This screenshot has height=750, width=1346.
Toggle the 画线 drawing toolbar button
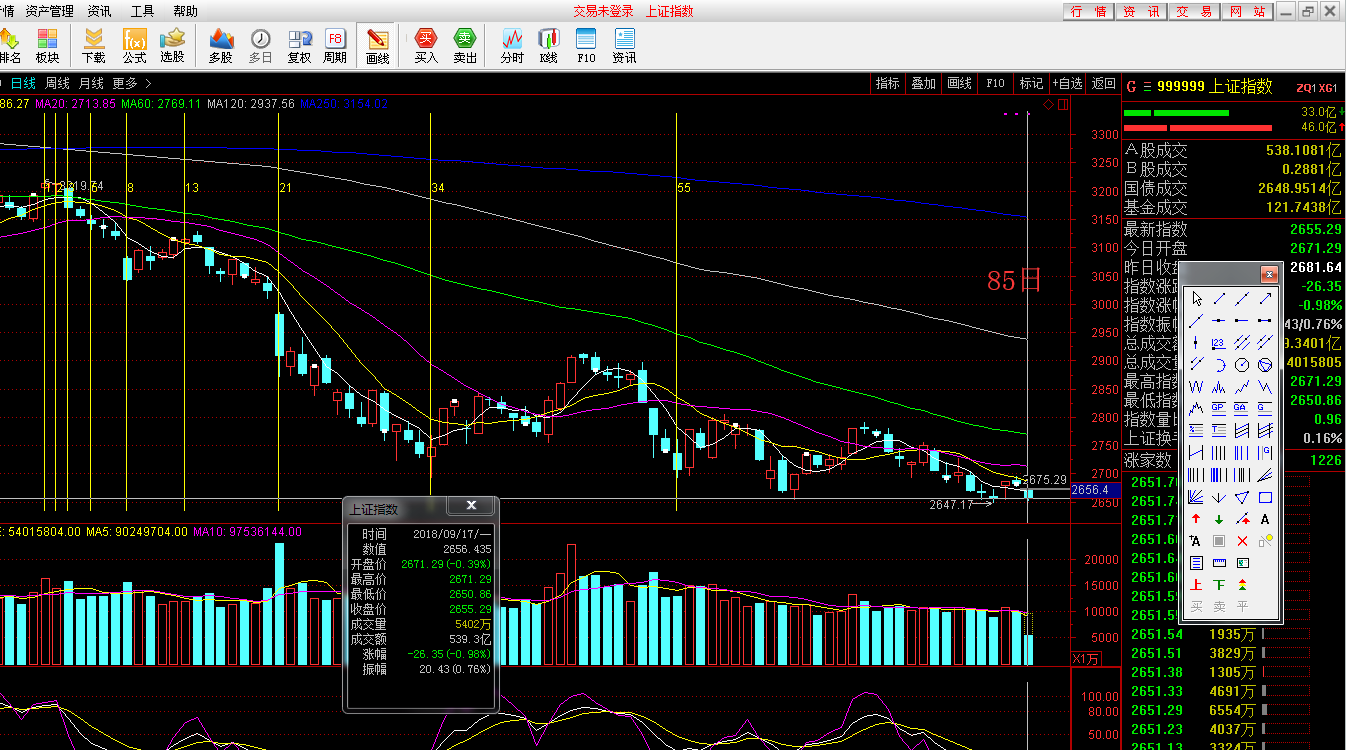click(x=377, y=46)
